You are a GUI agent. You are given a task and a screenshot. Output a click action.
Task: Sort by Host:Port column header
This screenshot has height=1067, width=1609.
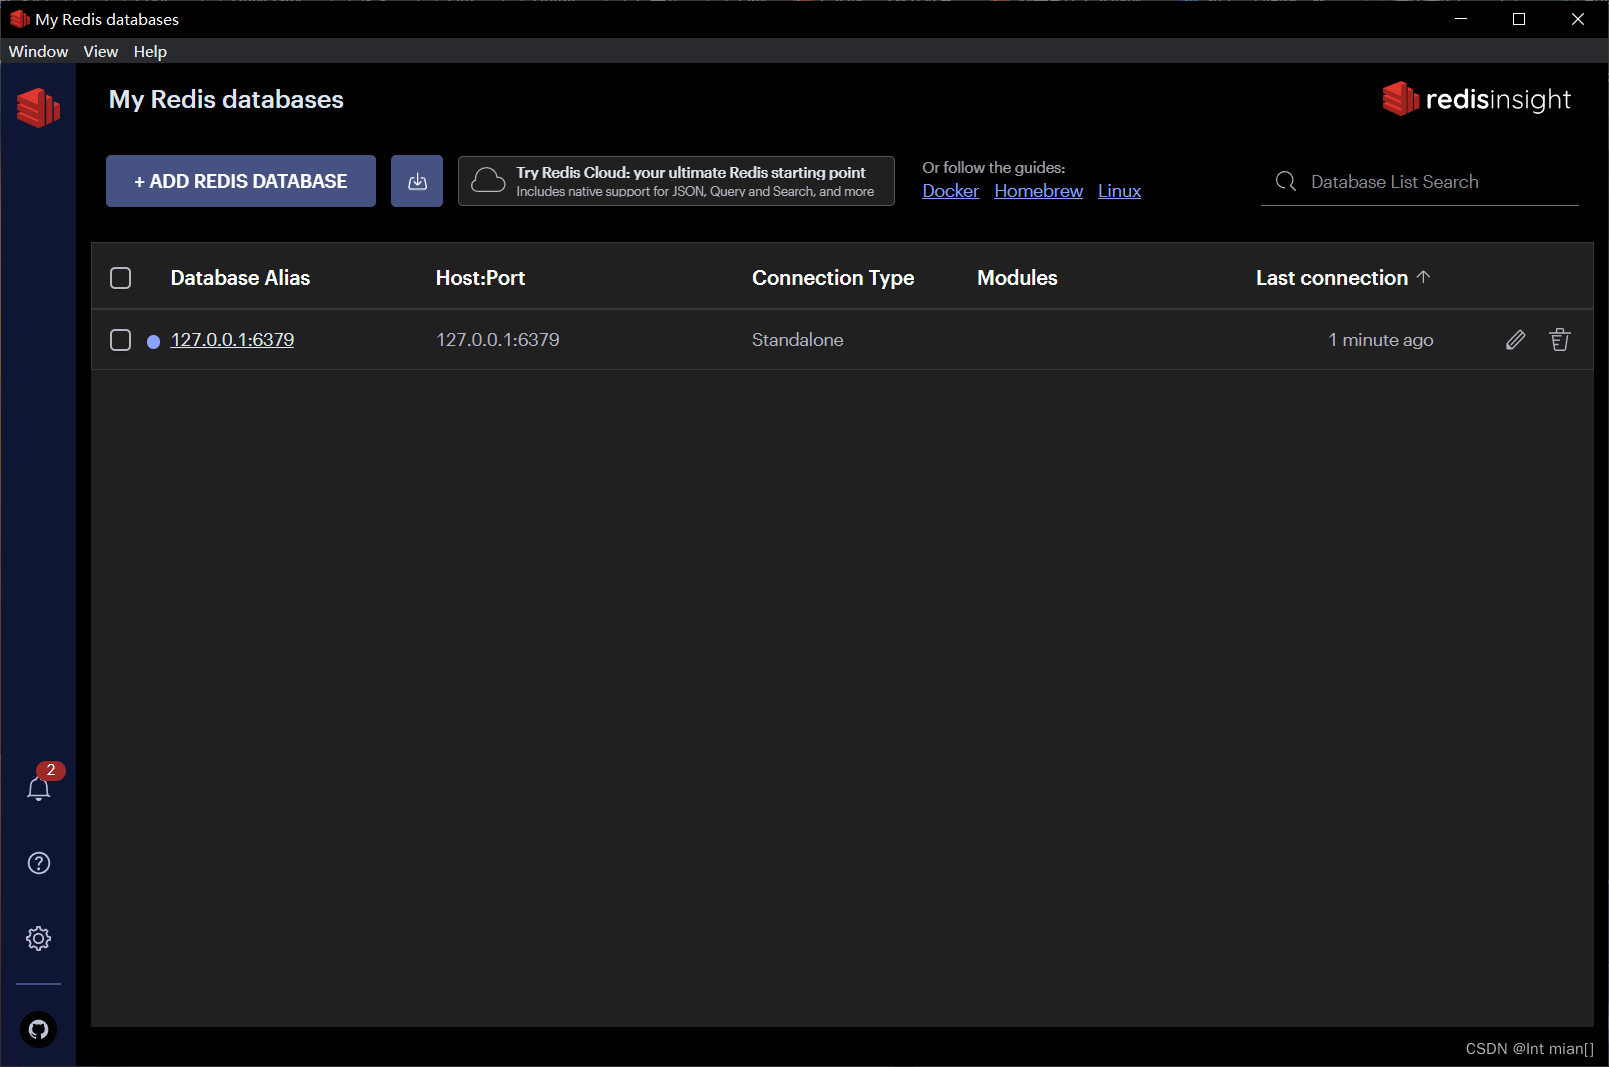tap(480, 278)
